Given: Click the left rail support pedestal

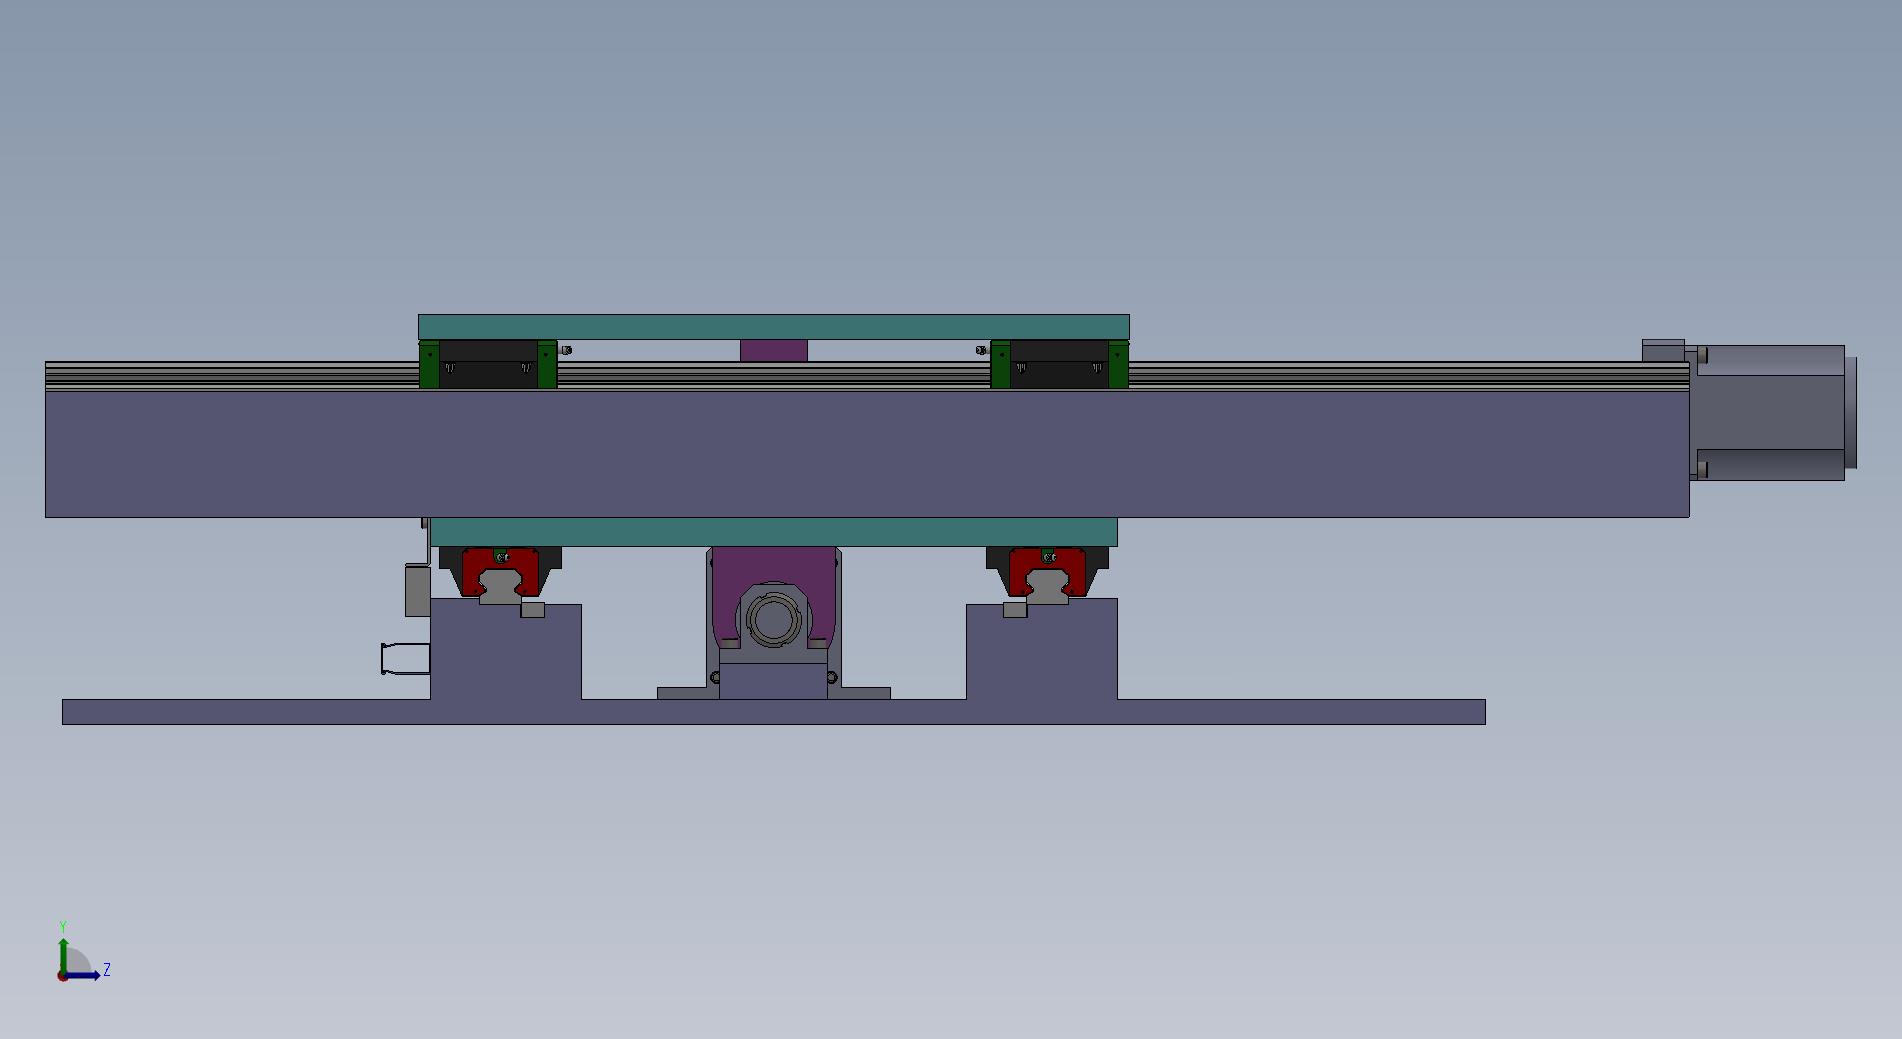Looking at the screenshot, I should point(506,651).
